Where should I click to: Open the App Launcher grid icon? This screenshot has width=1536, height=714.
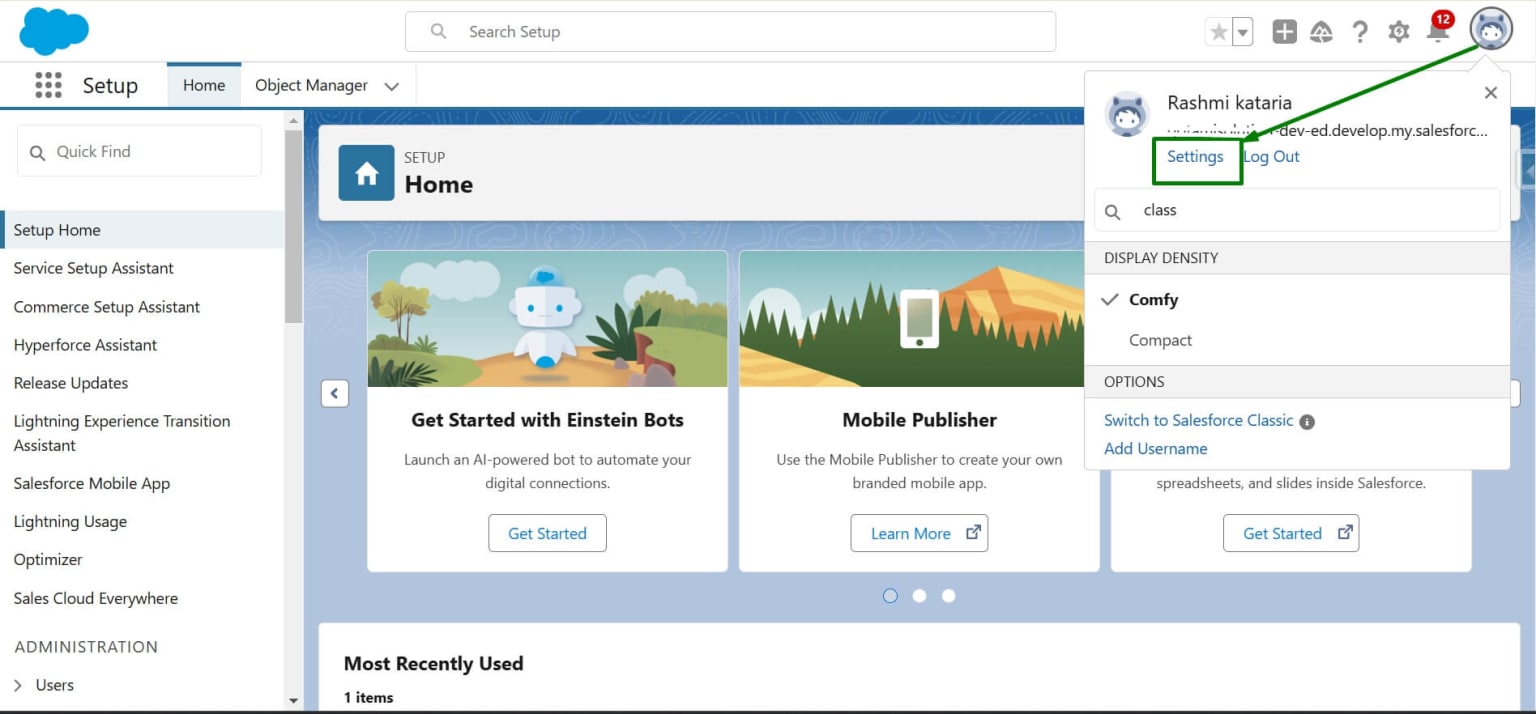click(48, 85)
